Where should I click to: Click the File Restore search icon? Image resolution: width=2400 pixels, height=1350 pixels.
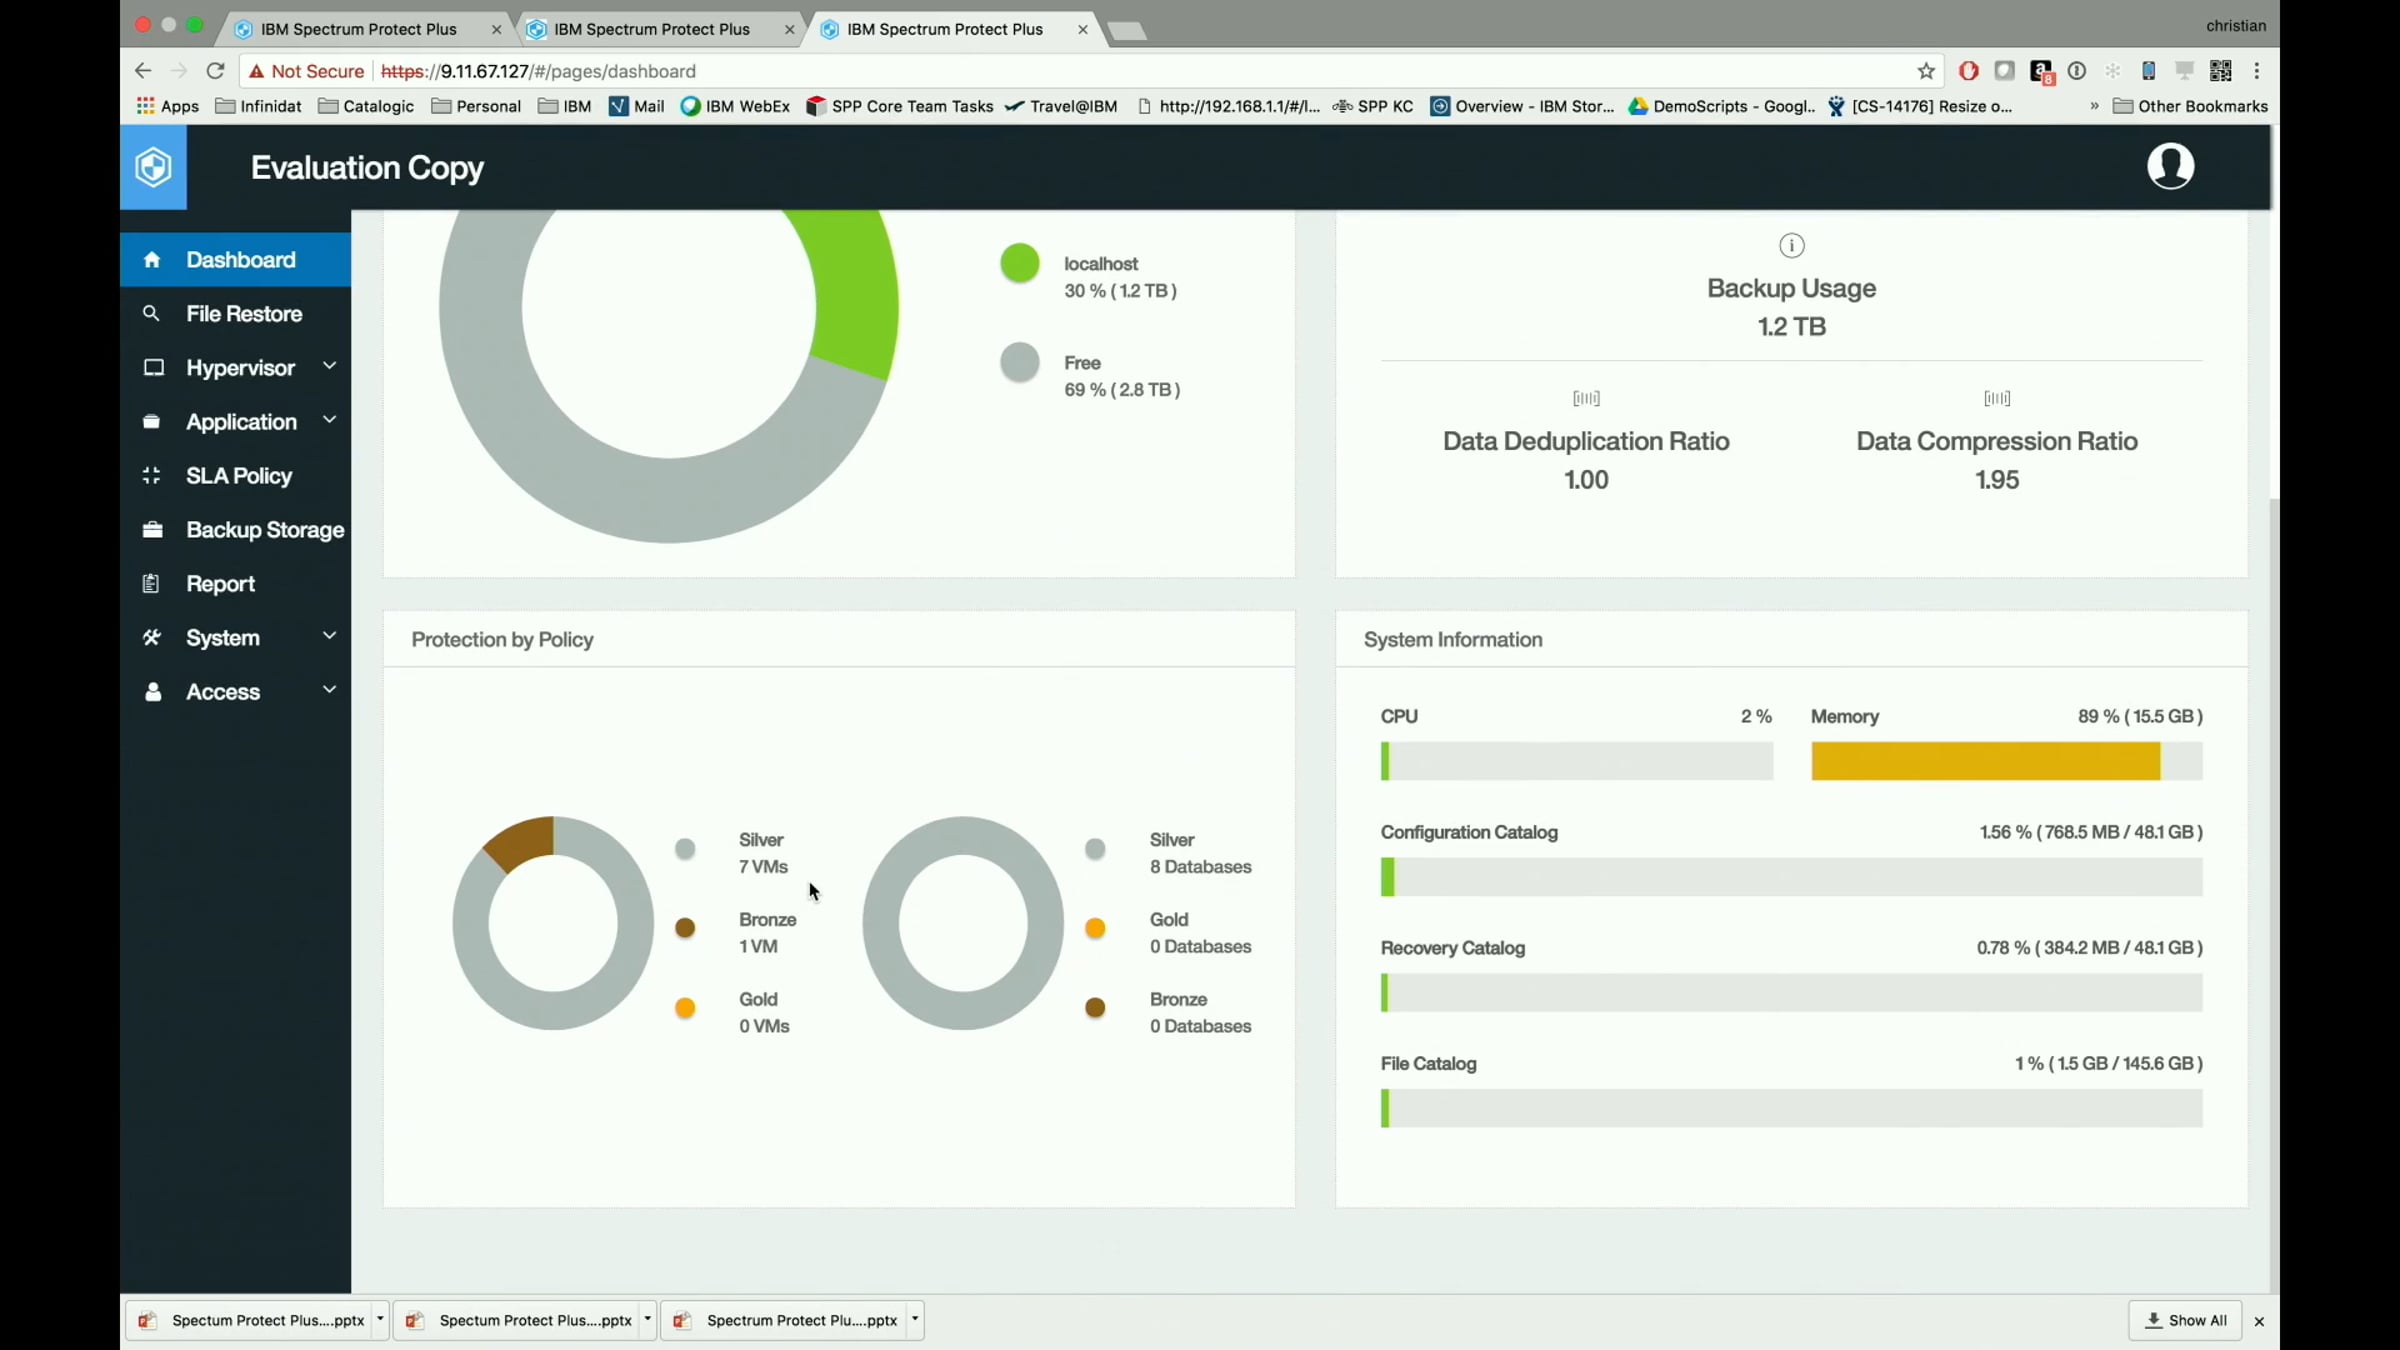click(x=151, y=314)
